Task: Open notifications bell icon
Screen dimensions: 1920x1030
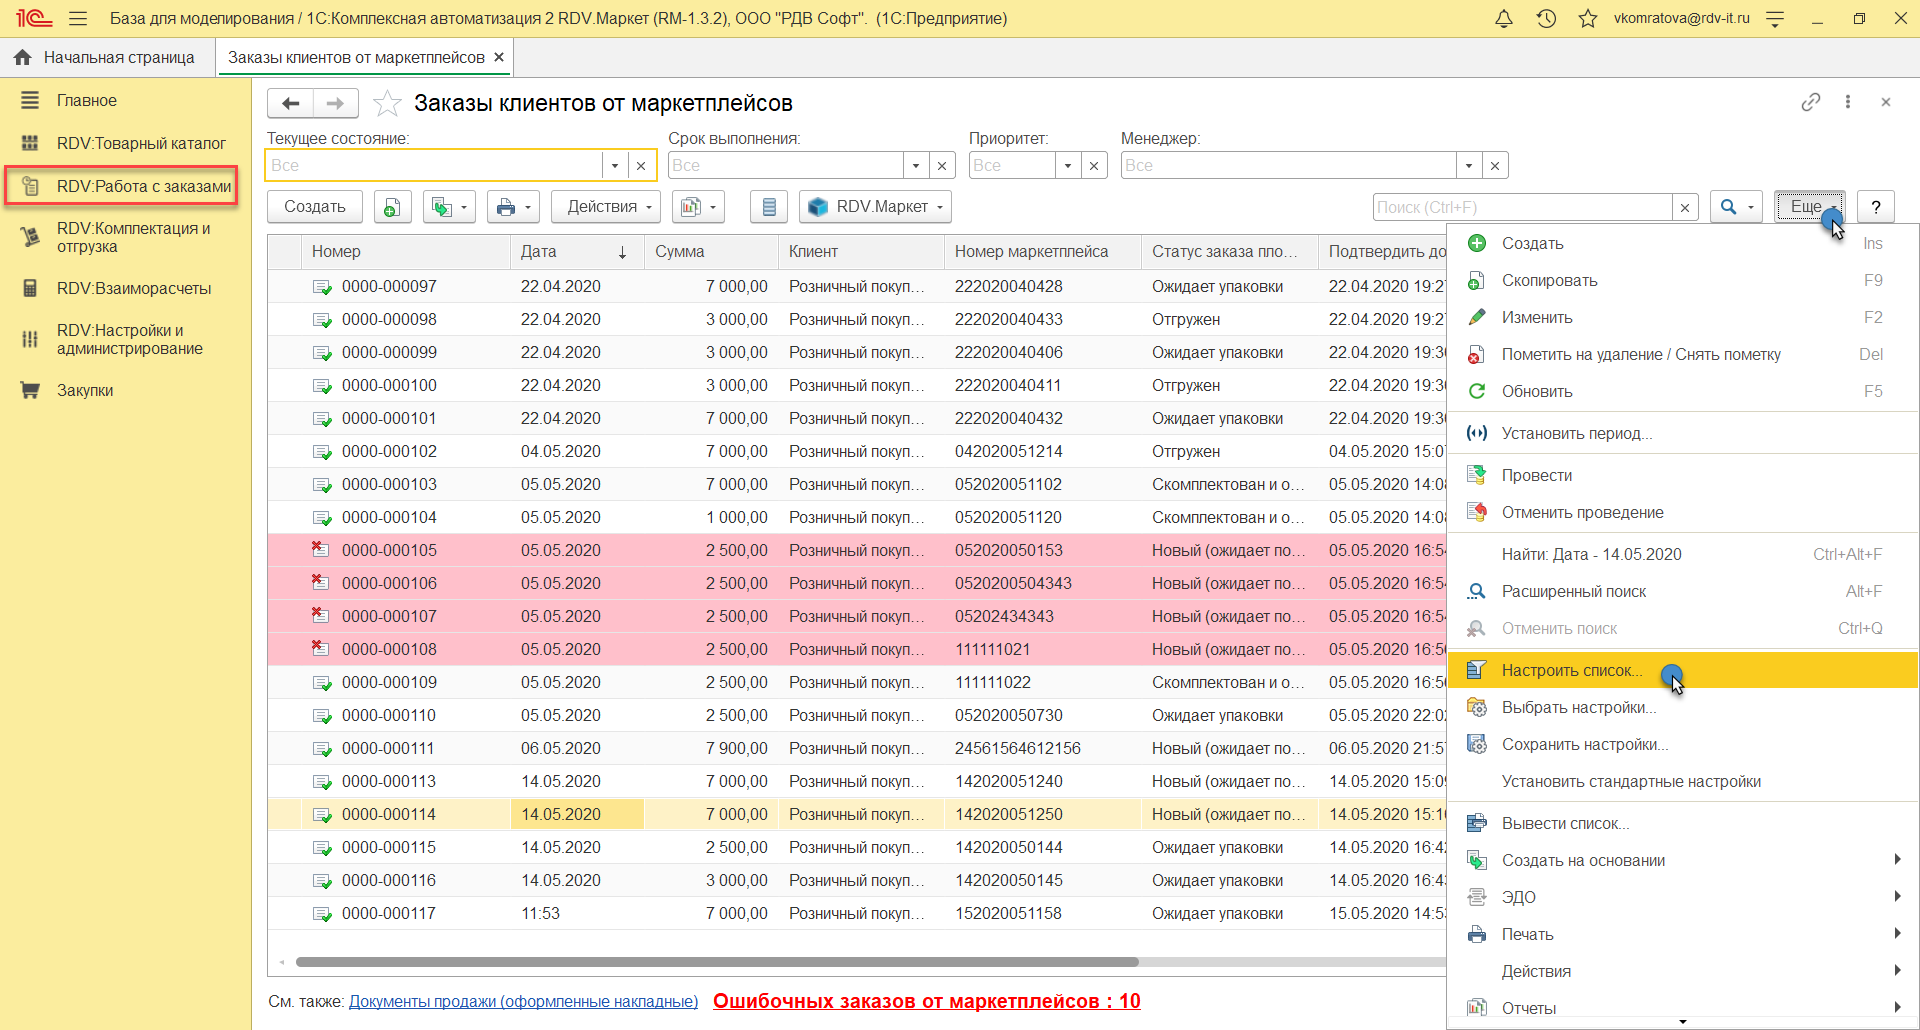Action: pos(1503,19)
